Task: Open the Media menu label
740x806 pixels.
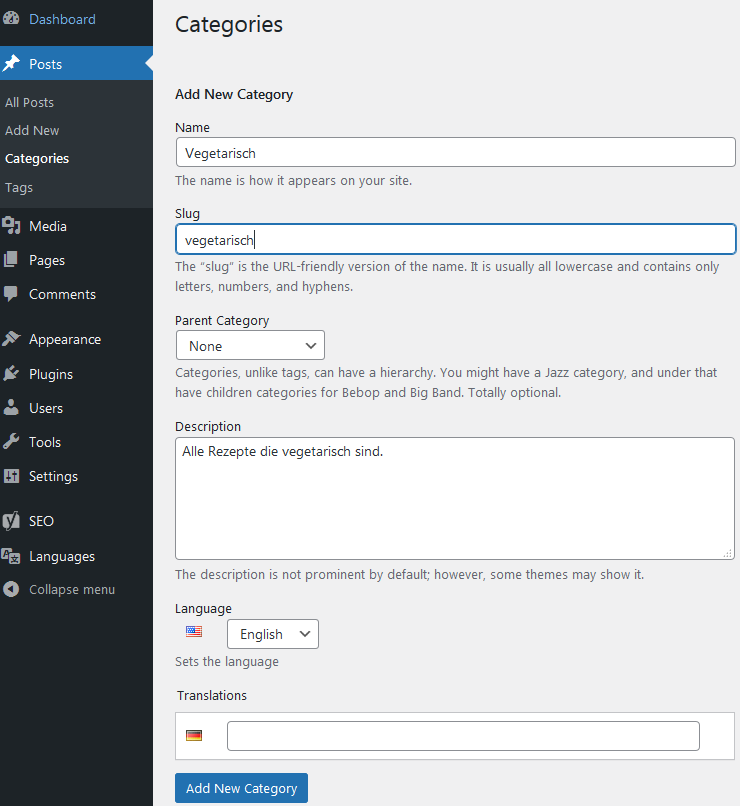Action: pyautogui.click(x=48, y=226)
